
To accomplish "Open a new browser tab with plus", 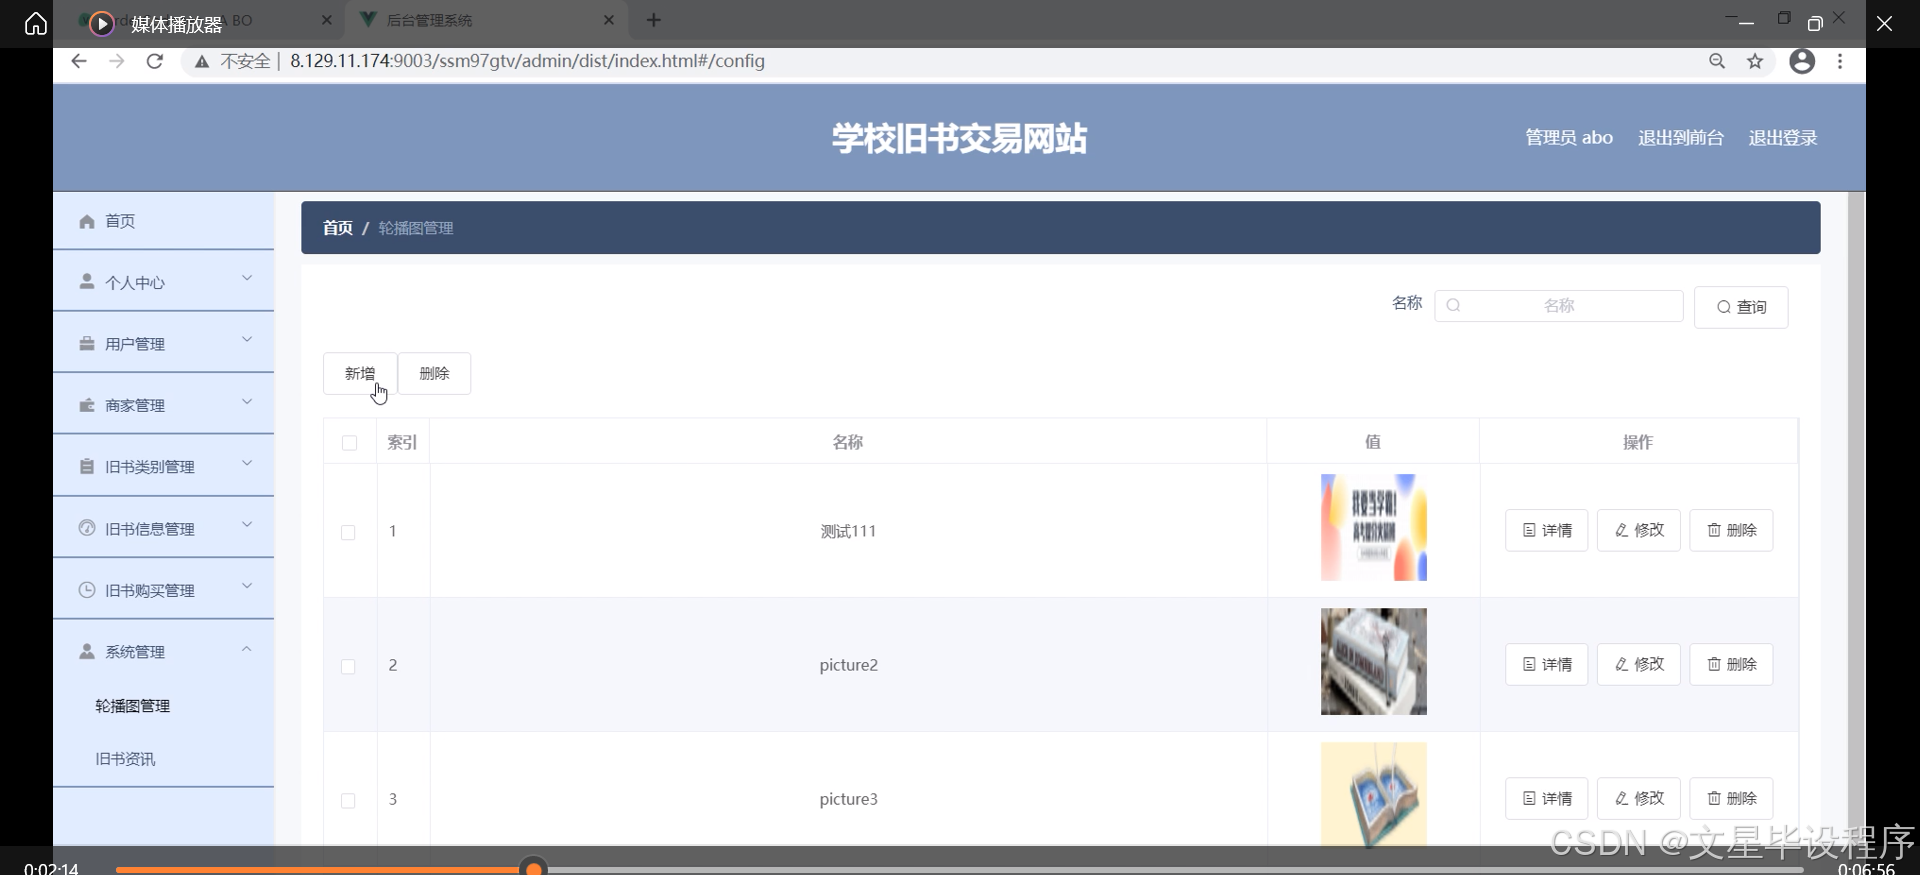I will (x=654, y=20).
